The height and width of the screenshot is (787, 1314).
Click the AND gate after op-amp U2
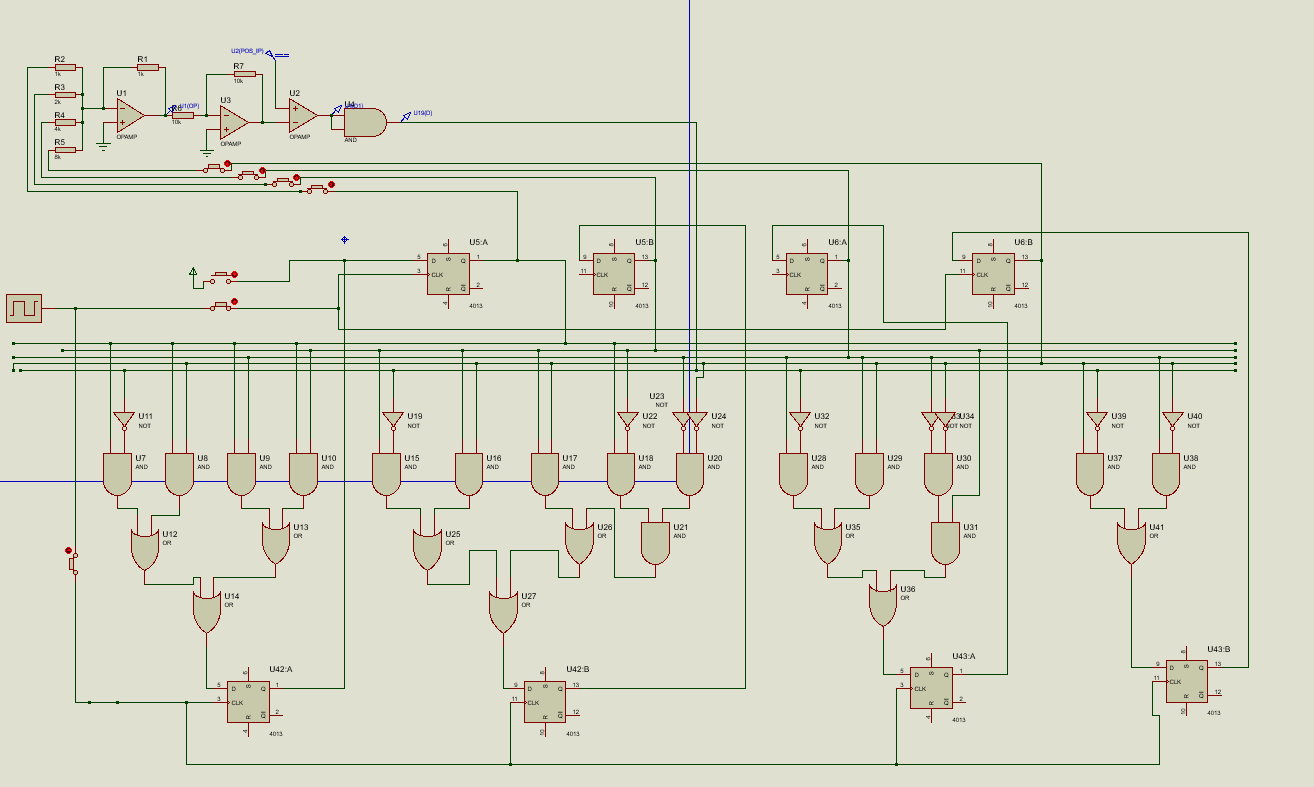(365, 122)
